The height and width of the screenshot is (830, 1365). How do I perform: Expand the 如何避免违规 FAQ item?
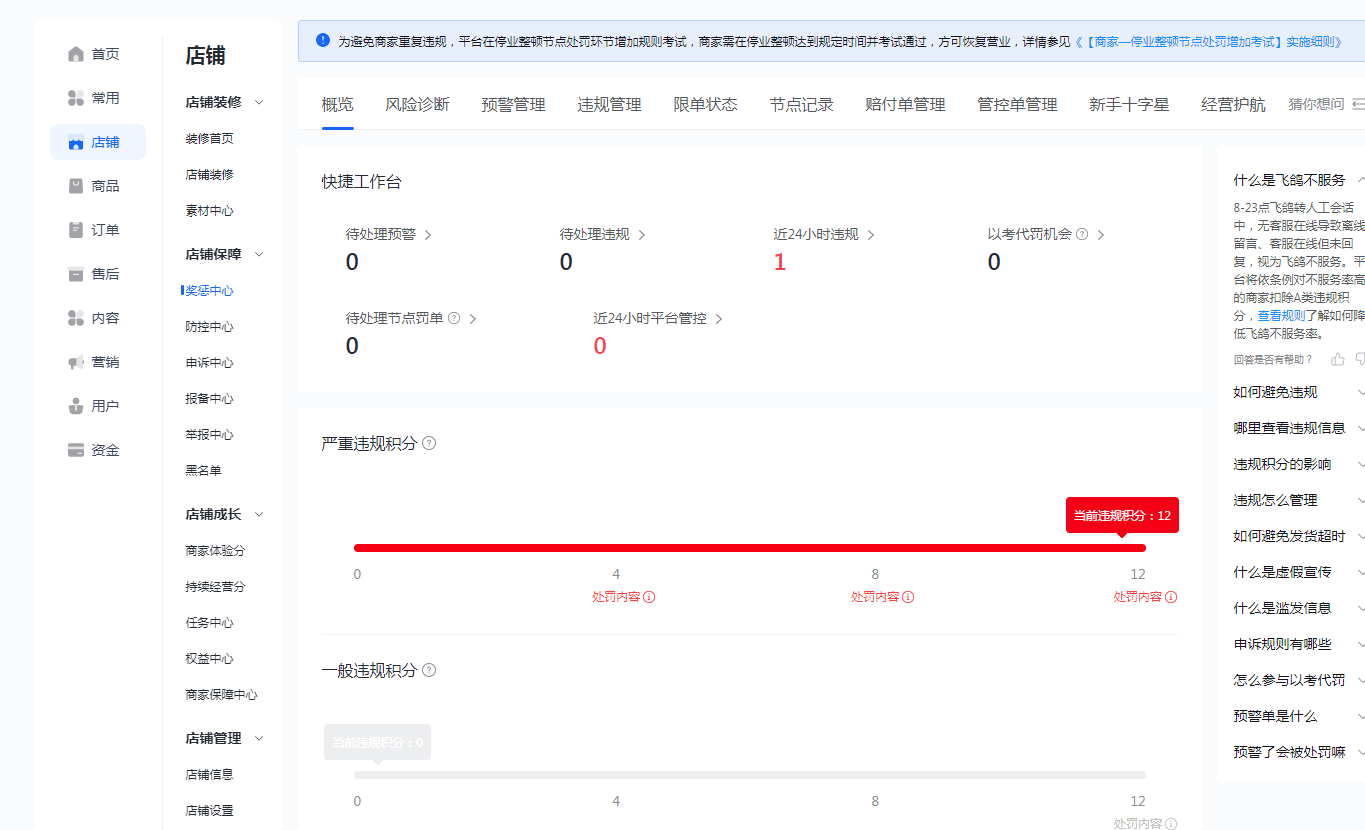point(1360,392)
